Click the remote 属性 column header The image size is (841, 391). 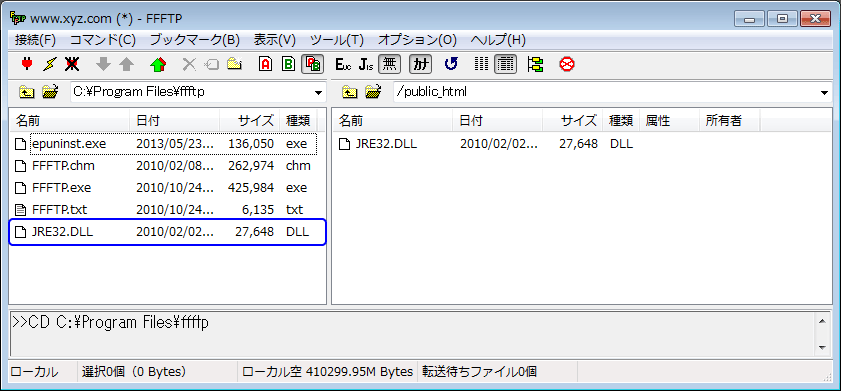[669, 121]
